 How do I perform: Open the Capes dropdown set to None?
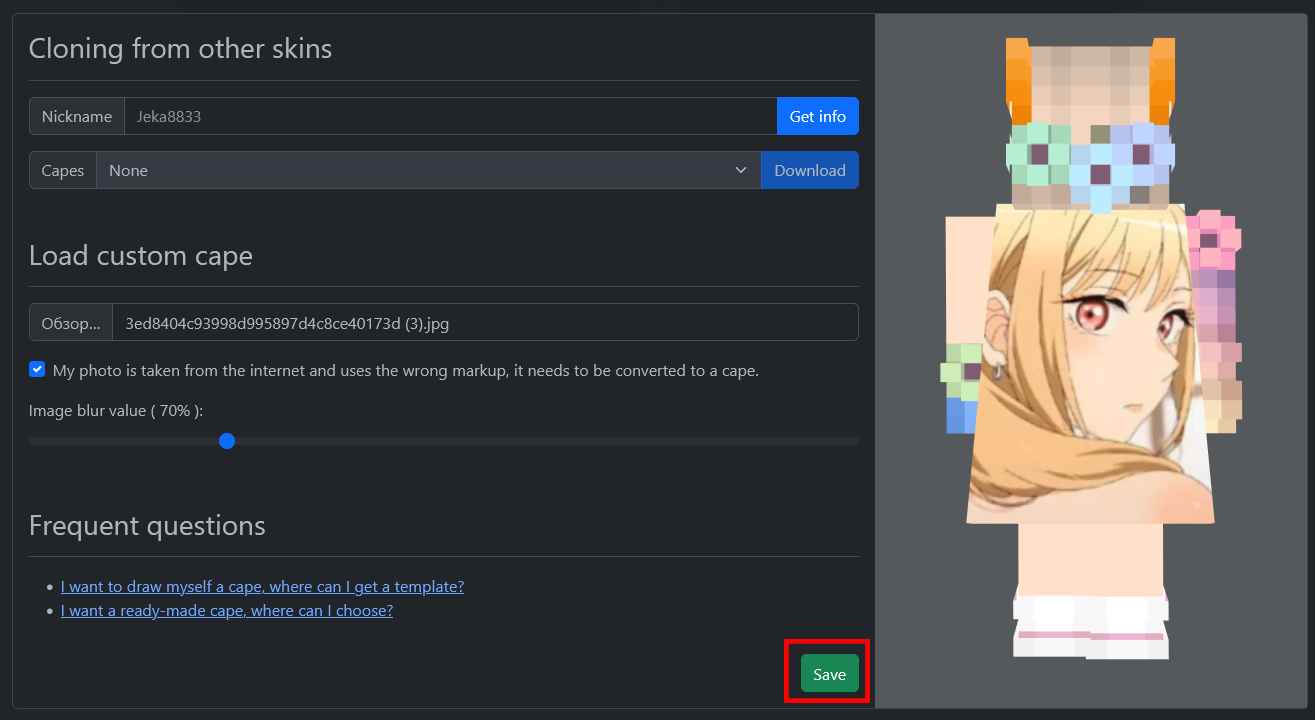tap(428, 170)
